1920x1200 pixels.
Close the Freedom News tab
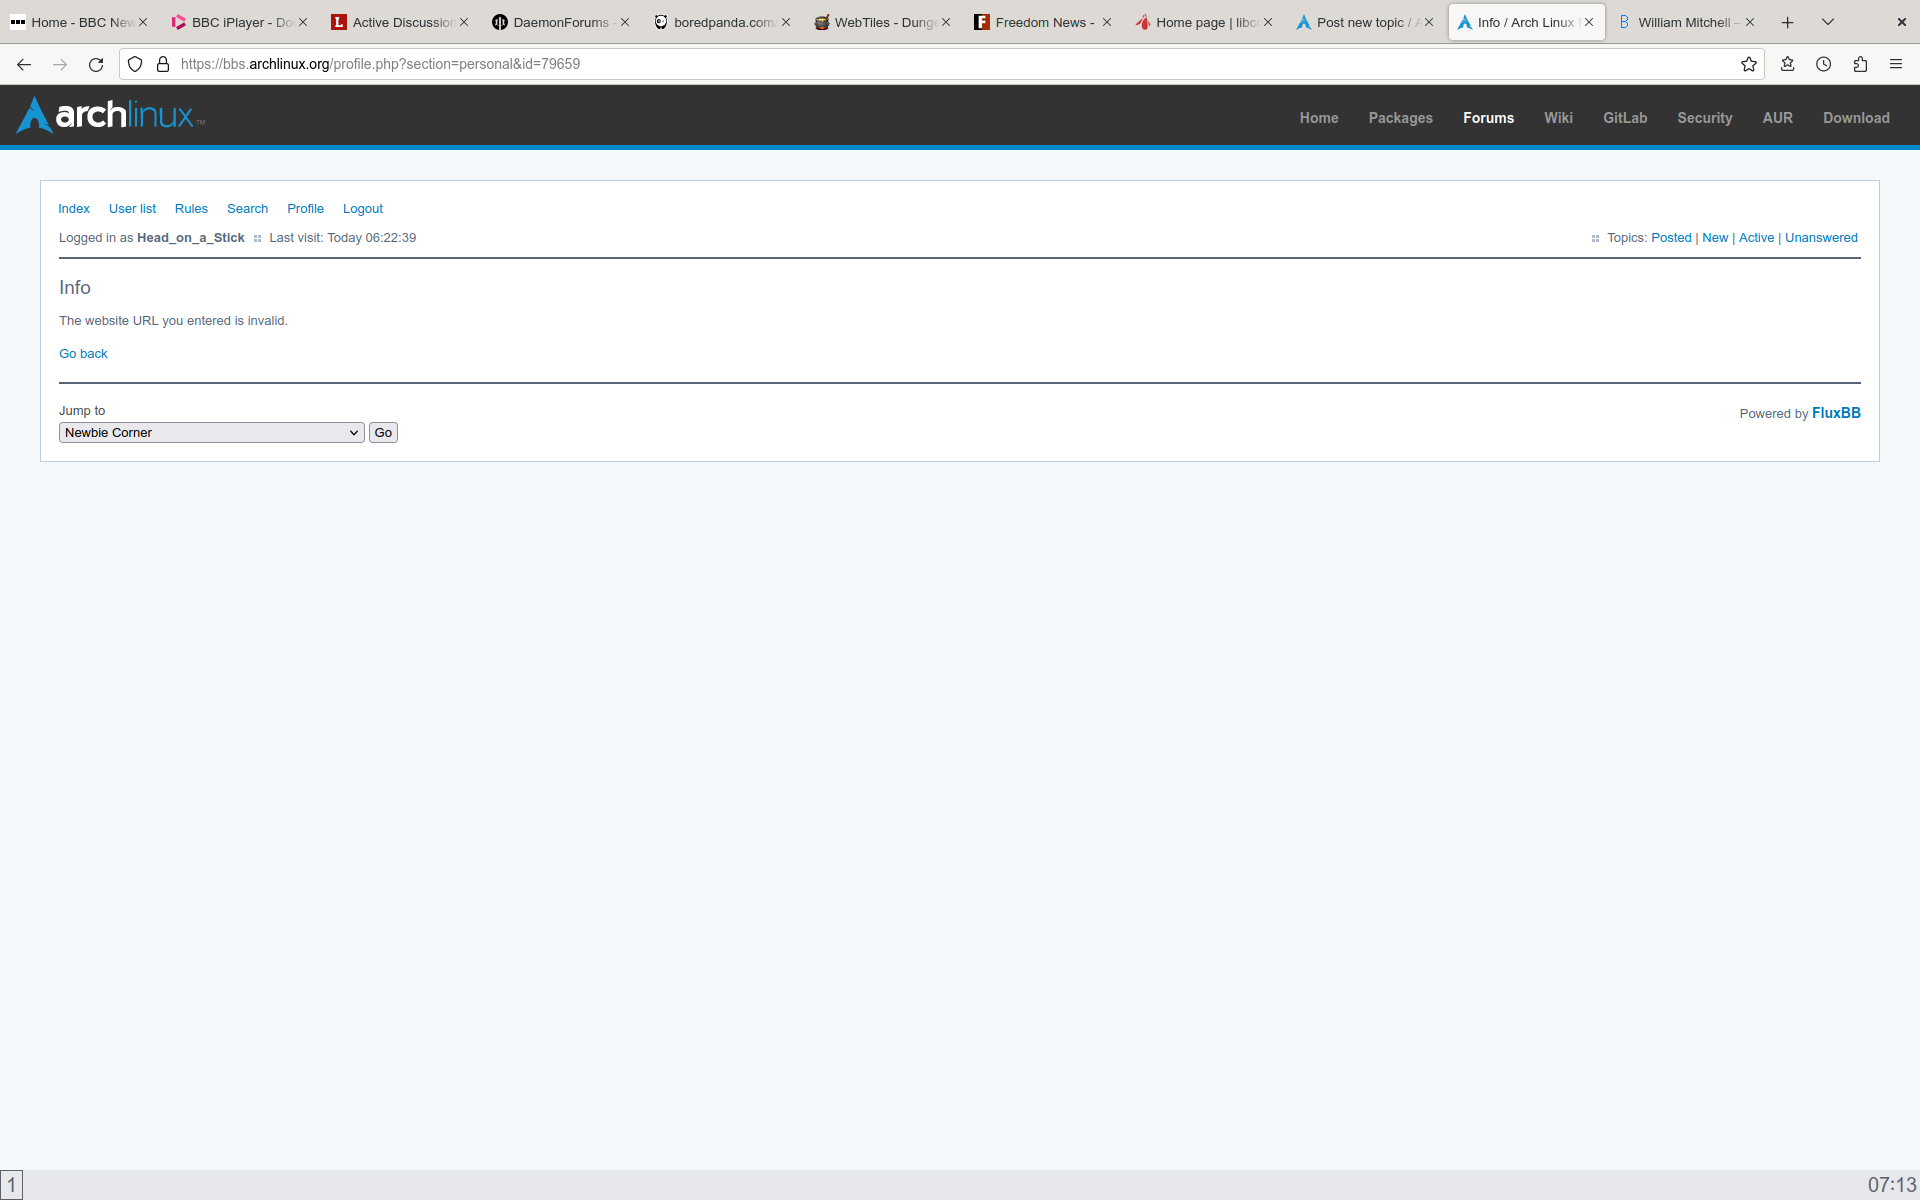point(1107,22)
